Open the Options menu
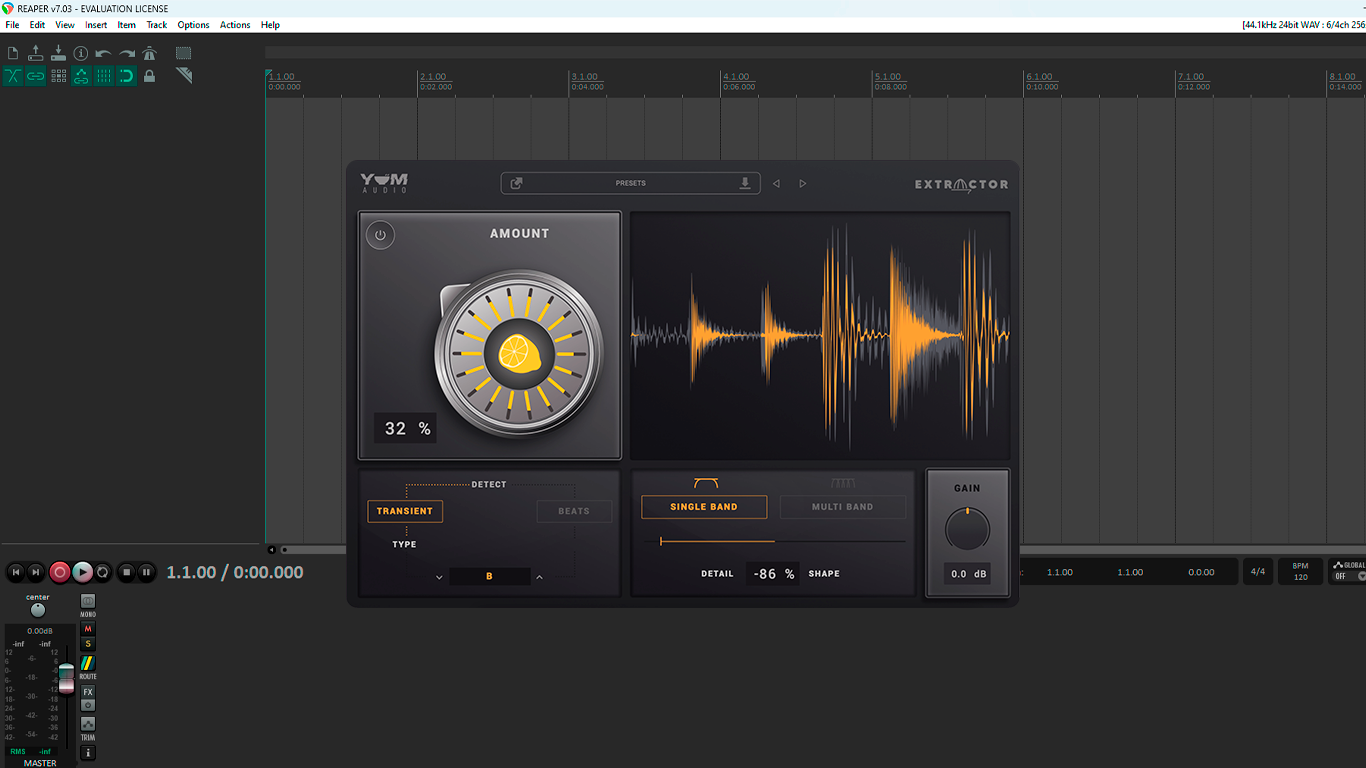 point(193,25)
